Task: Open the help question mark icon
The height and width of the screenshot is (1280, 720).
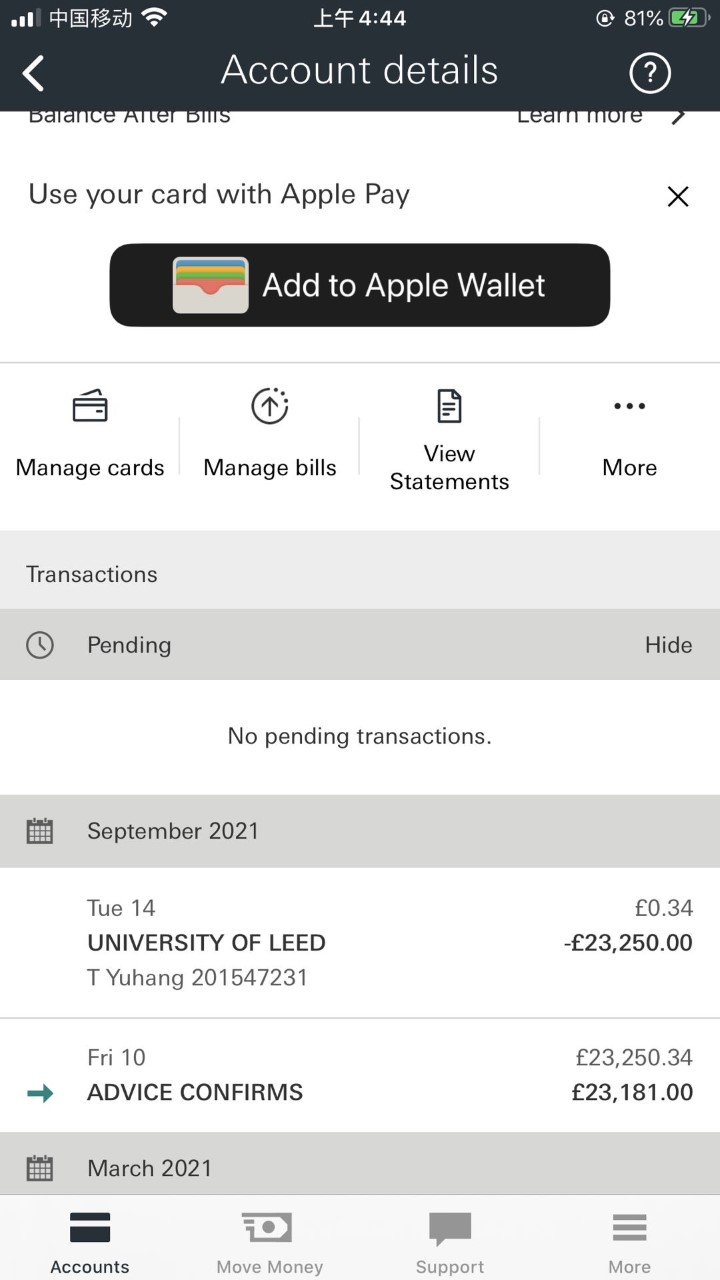Action: [x=649, y=73]
